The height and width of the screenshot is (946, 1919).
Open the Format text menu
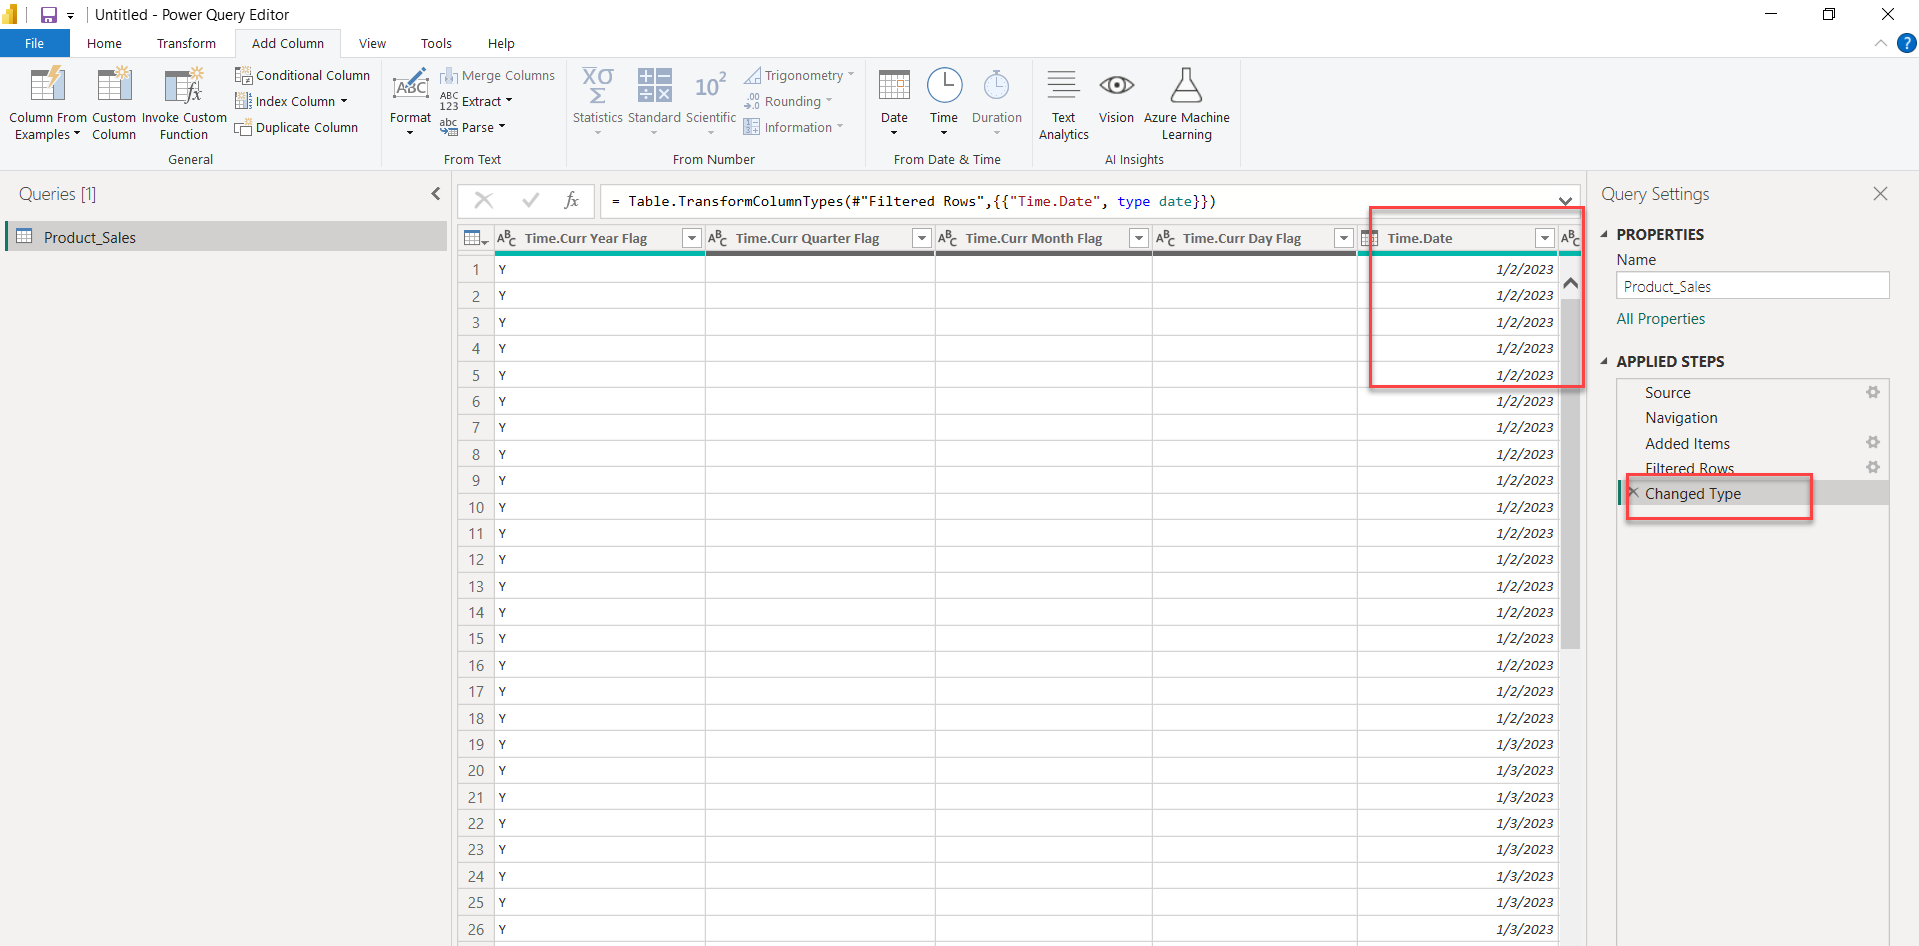[410, 104]
